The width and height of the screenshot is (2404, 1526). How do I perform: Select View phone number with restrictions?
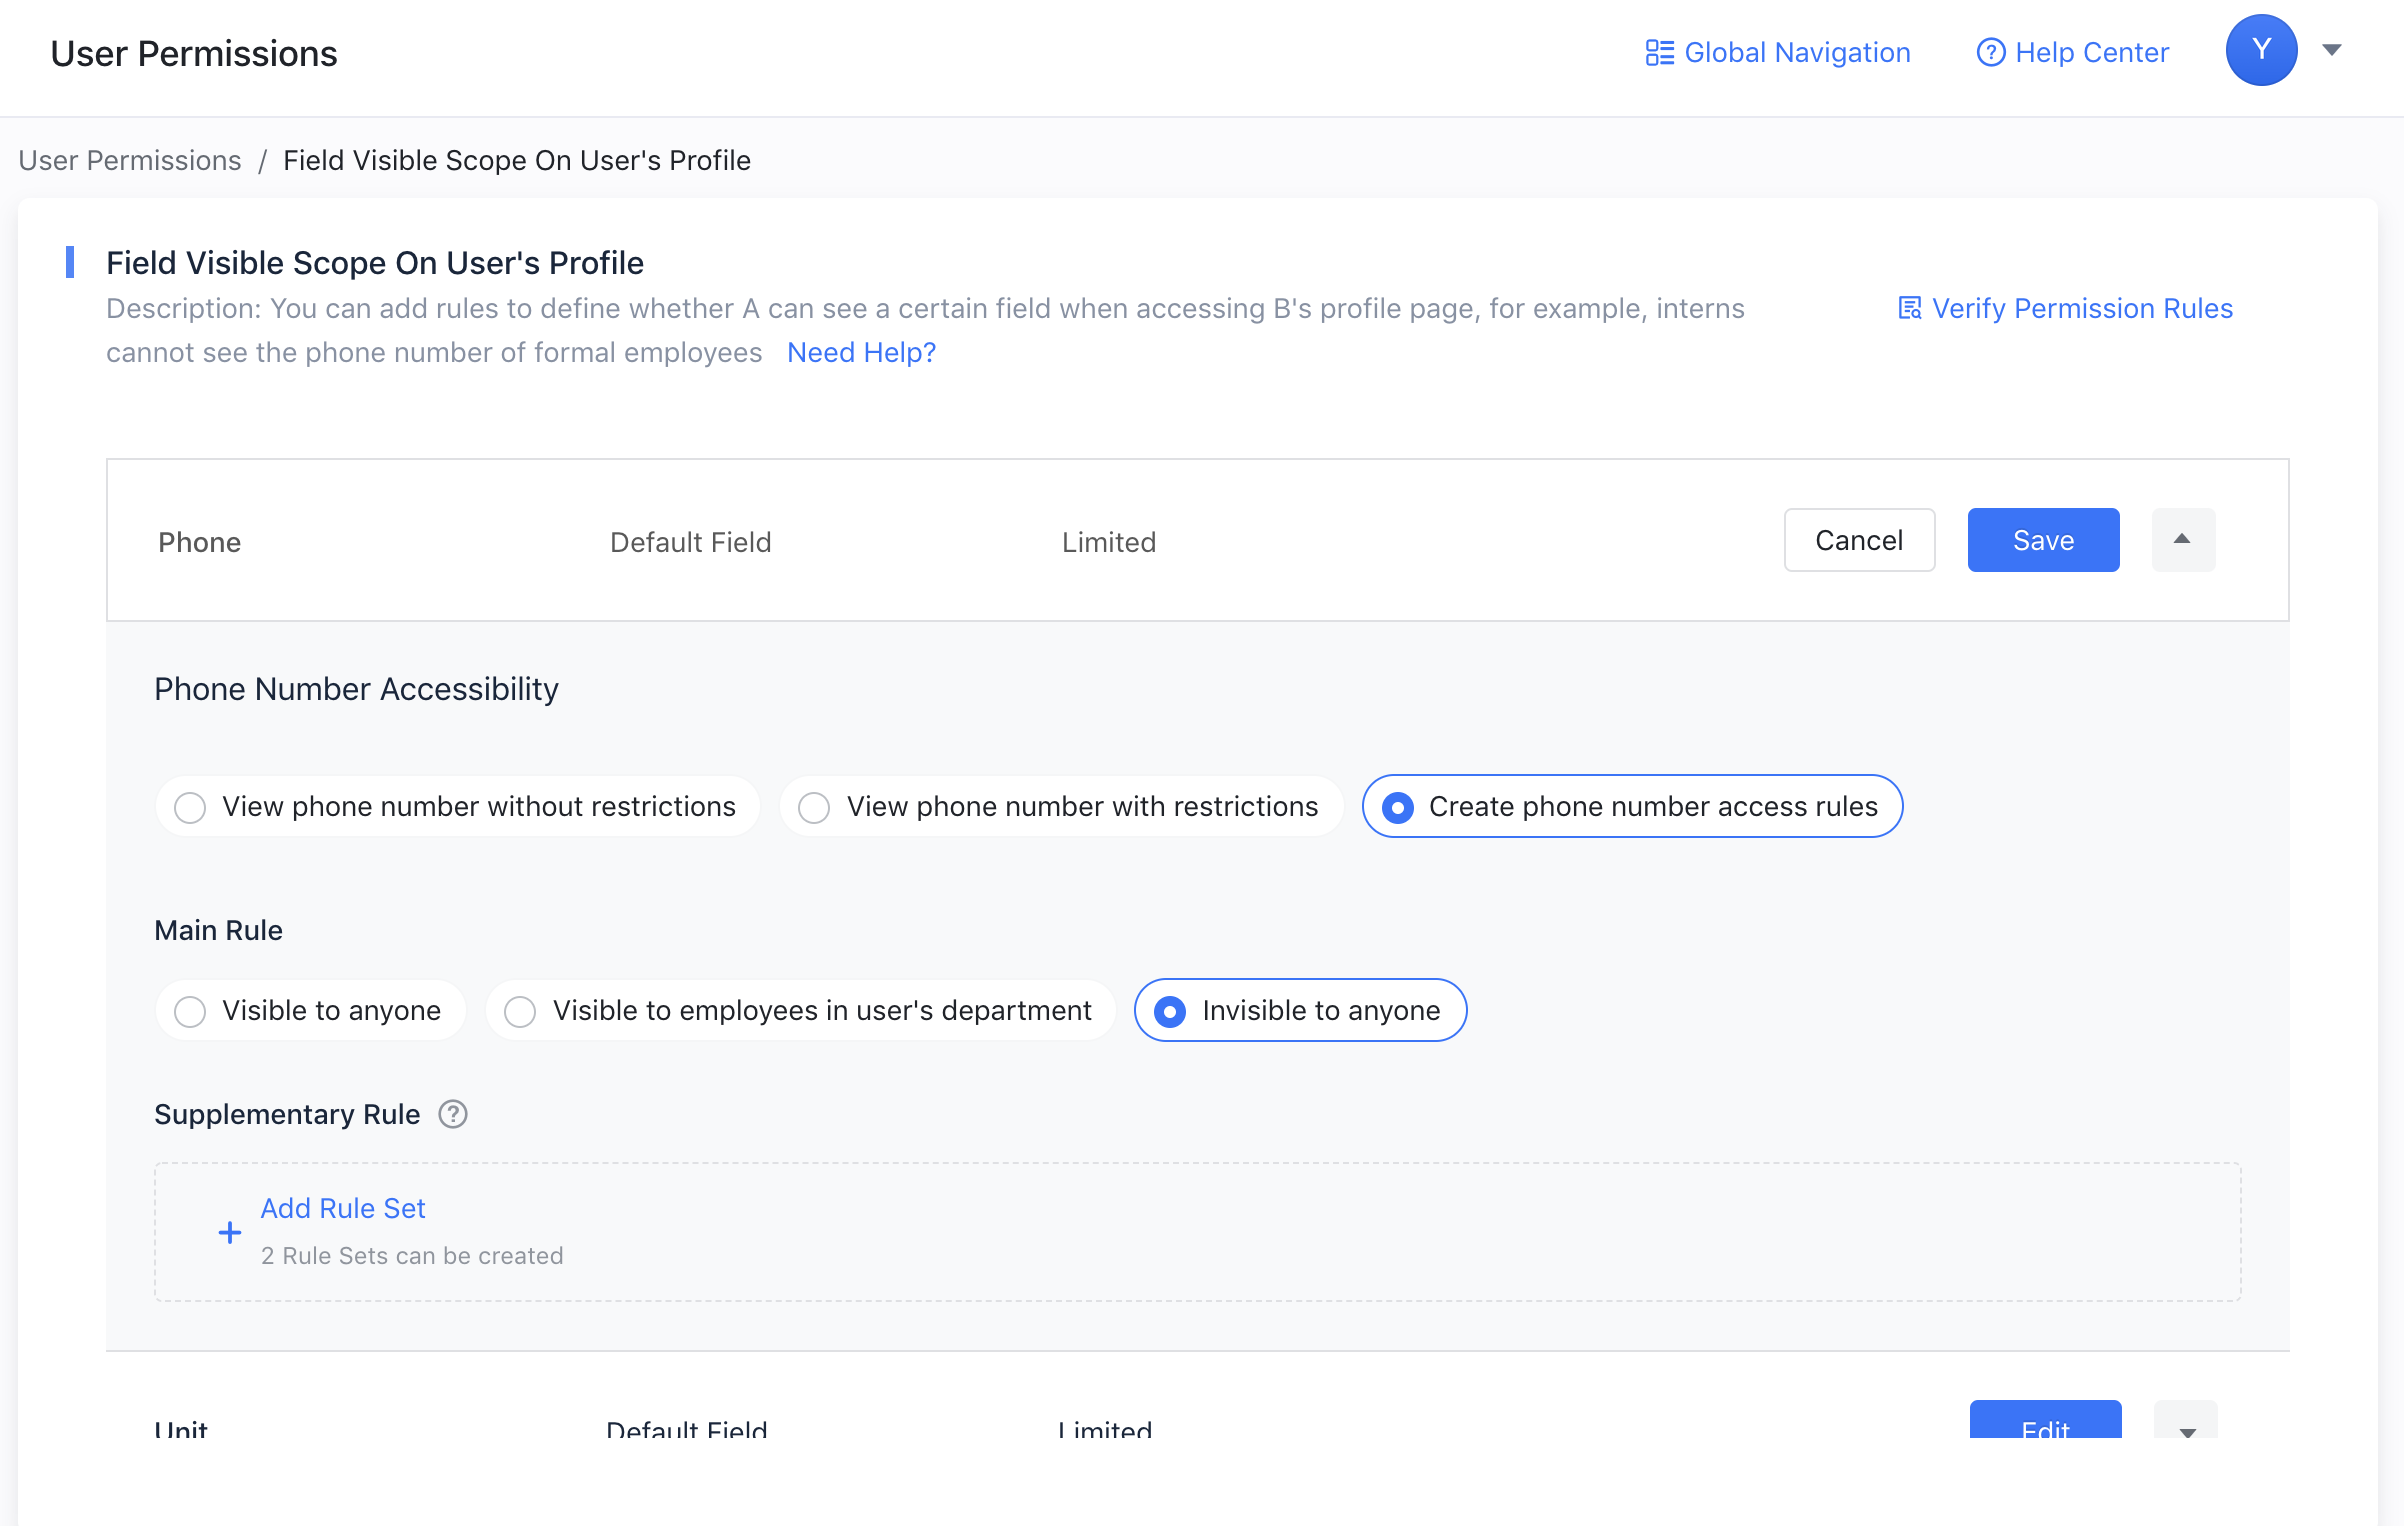click(x=814, y=807)
